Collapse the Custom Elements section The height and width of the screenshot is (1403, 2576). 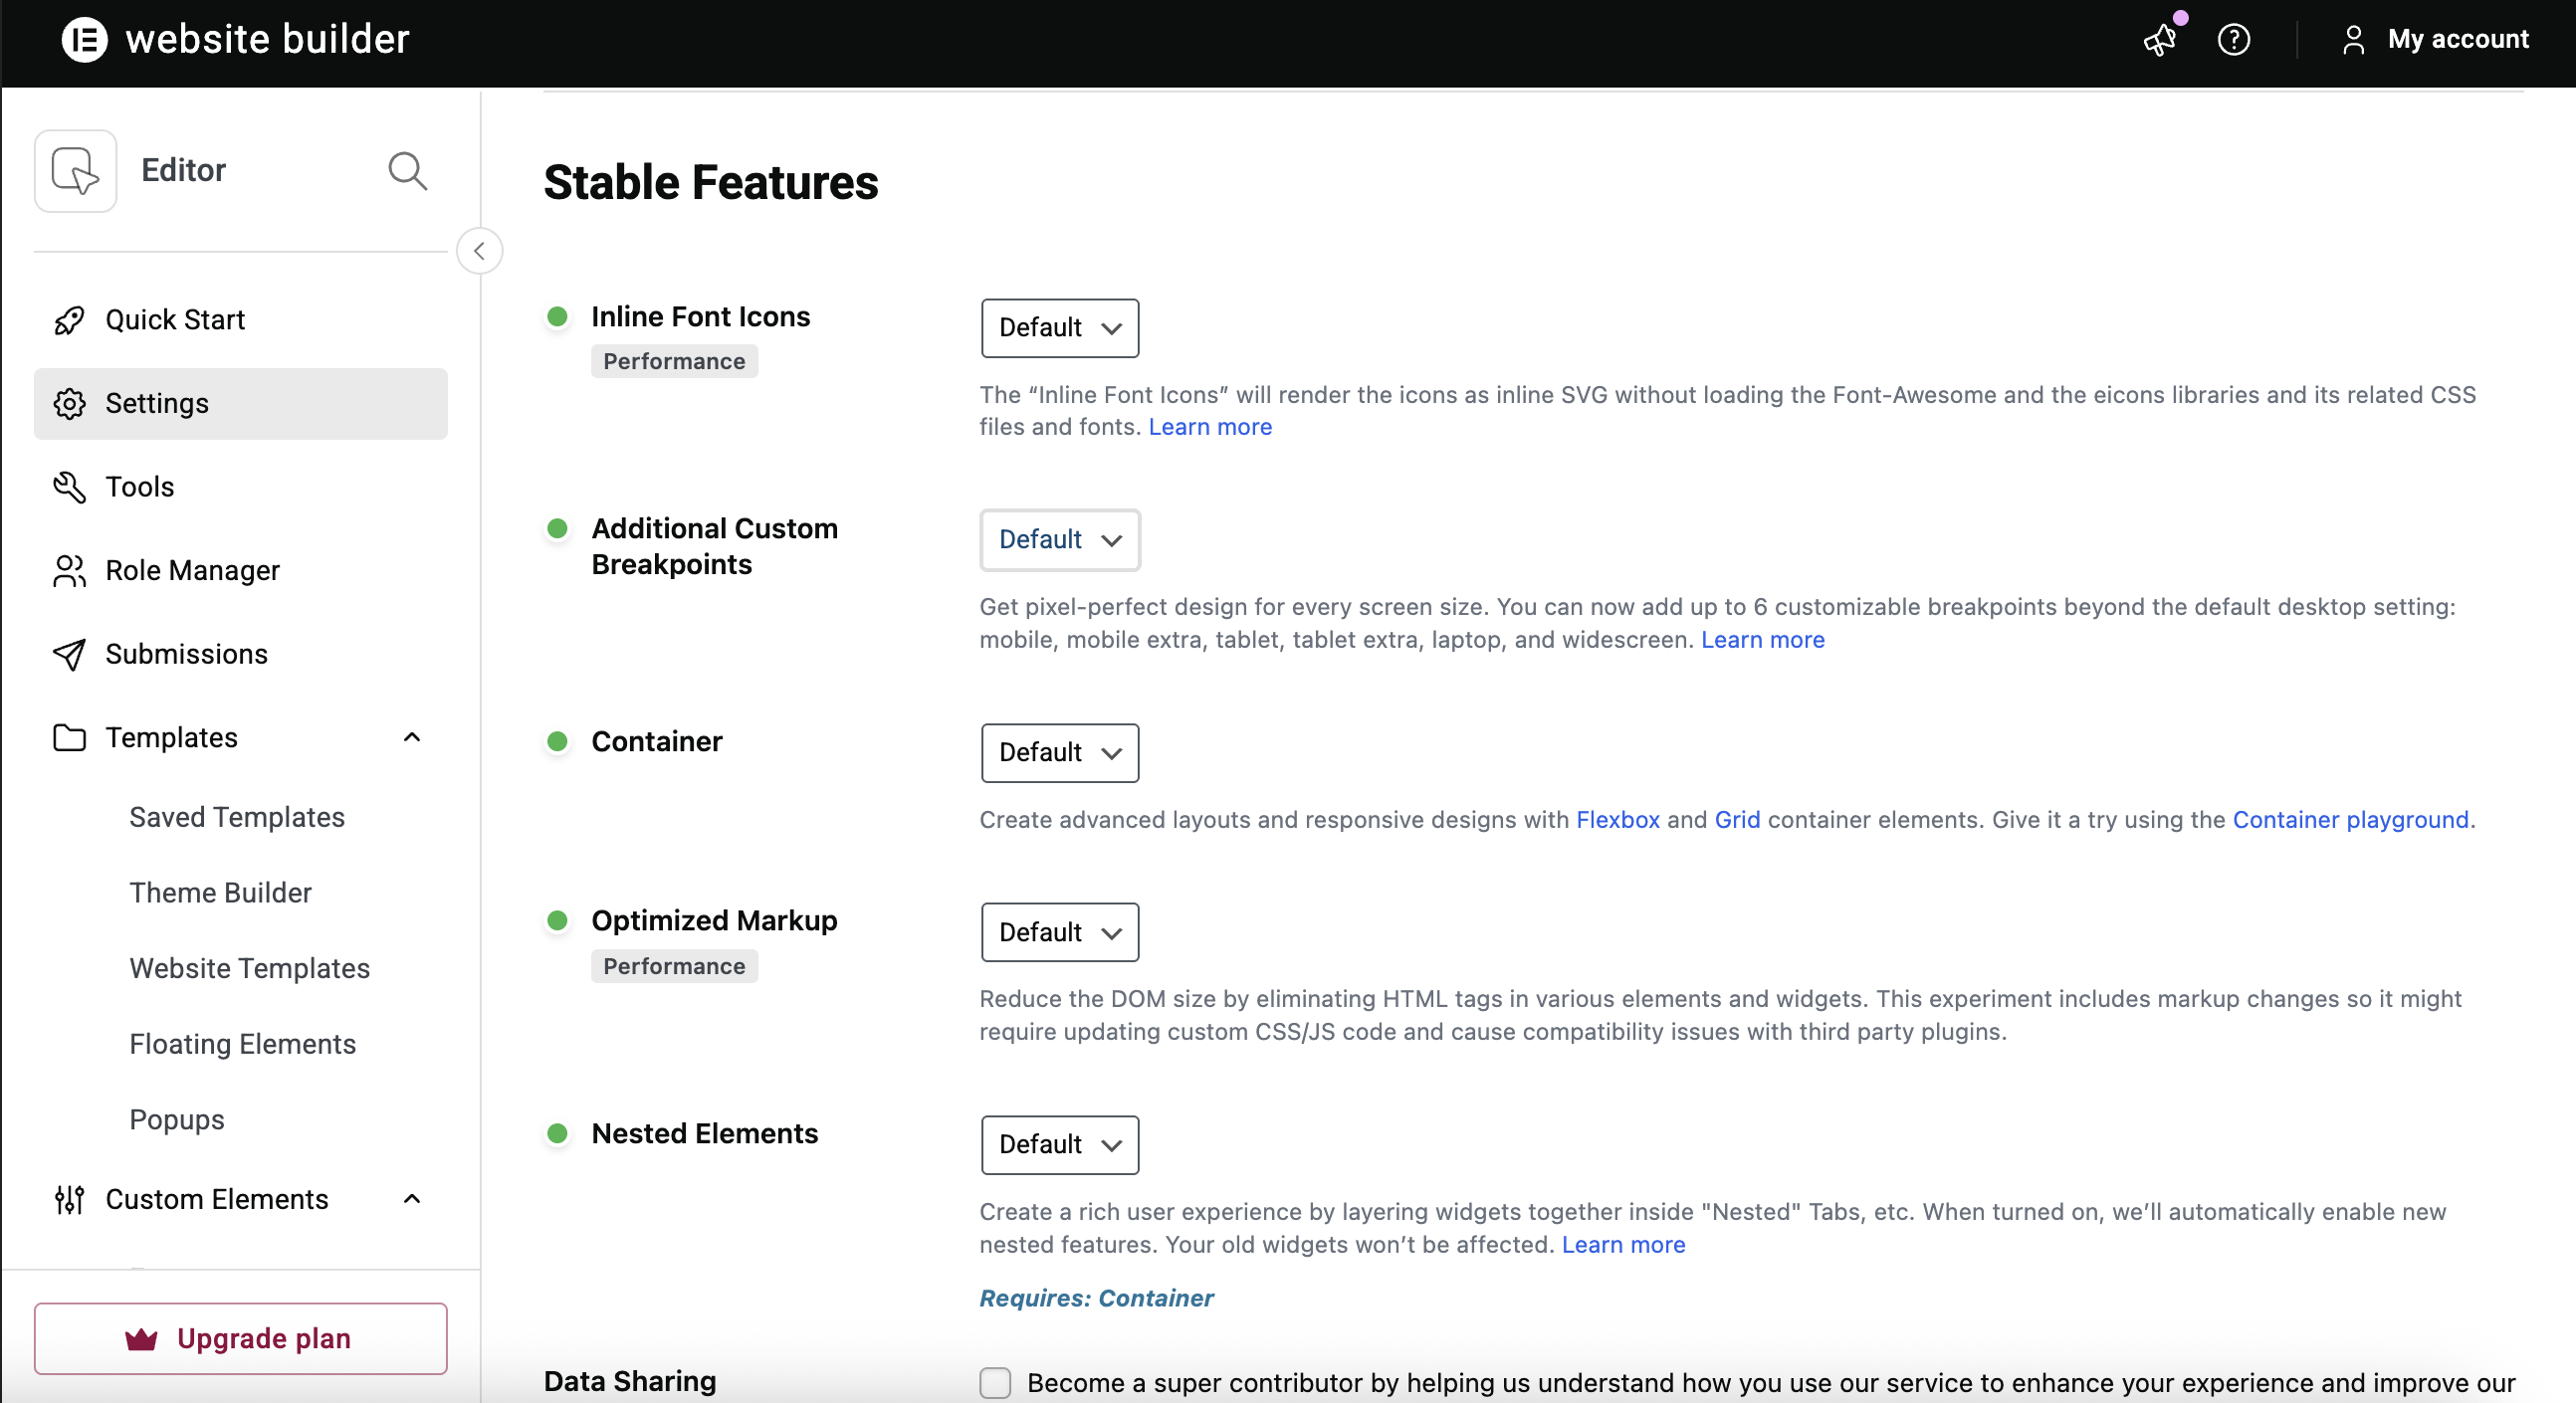(412, 1199)
